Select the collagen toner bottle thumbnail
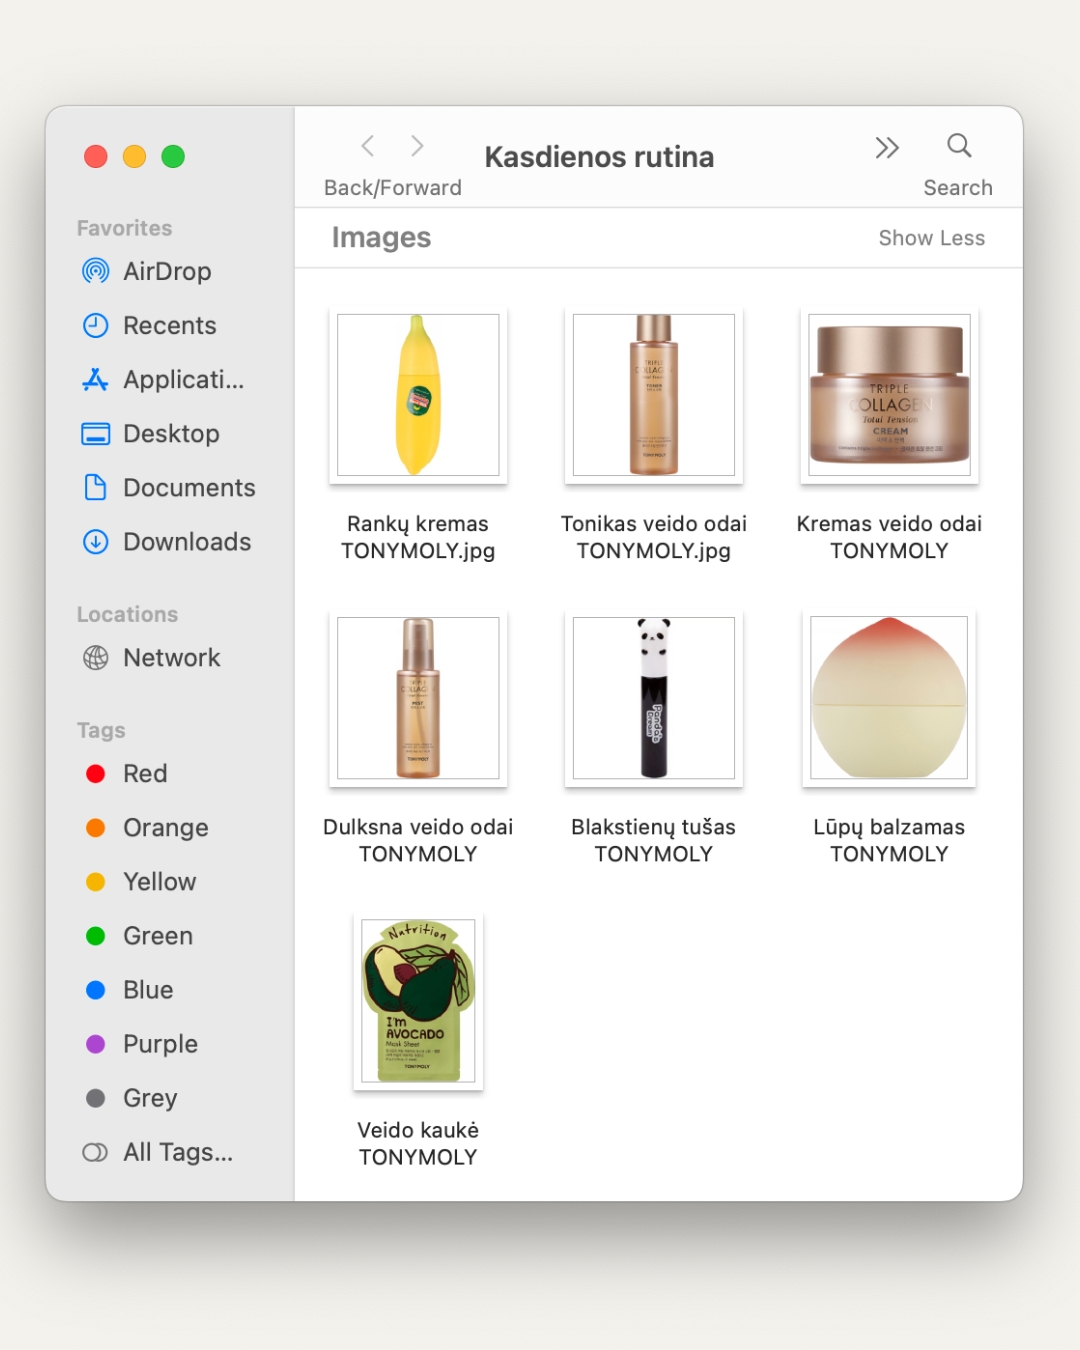 [654, 395]
